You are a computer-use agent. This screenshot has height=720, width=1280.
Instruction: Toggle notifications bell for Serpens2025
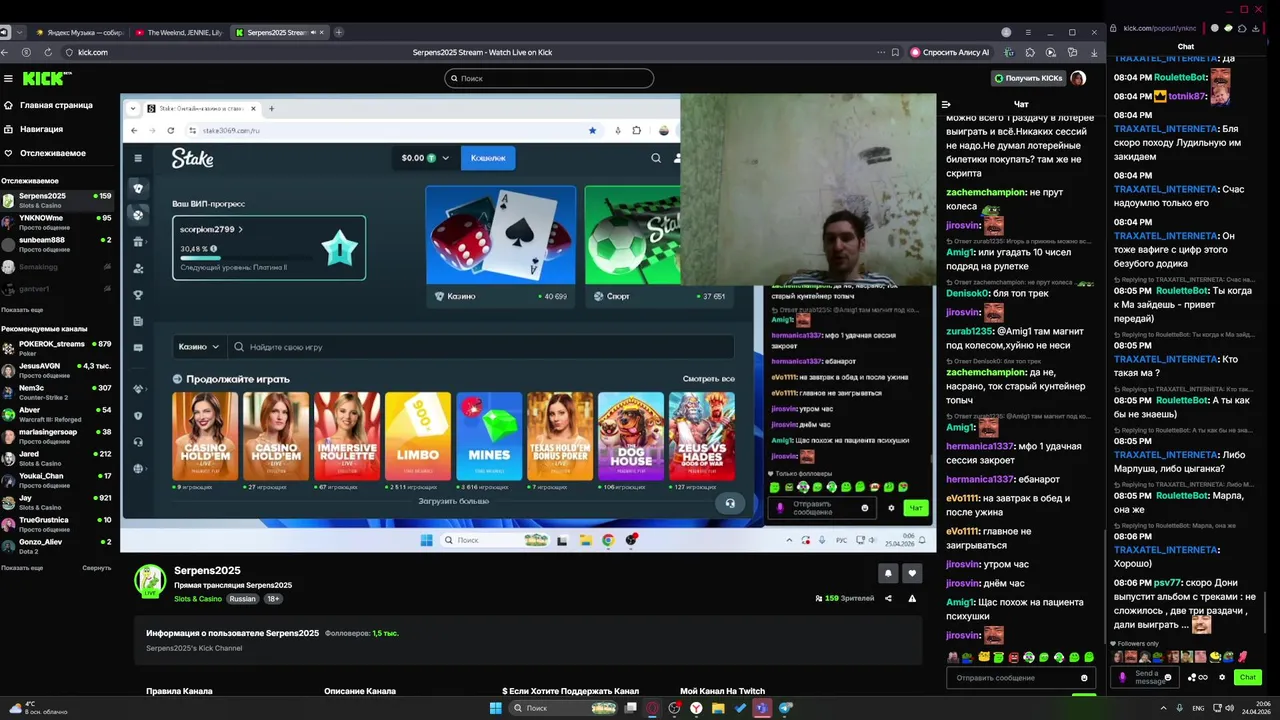[x=888, y=573]
